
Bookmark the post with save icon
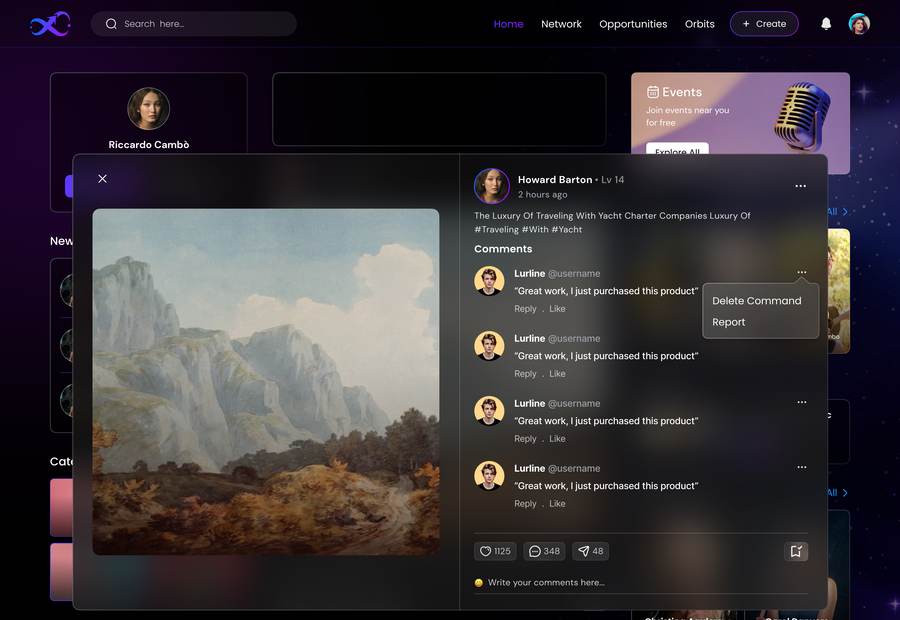[x=796, y=551]
